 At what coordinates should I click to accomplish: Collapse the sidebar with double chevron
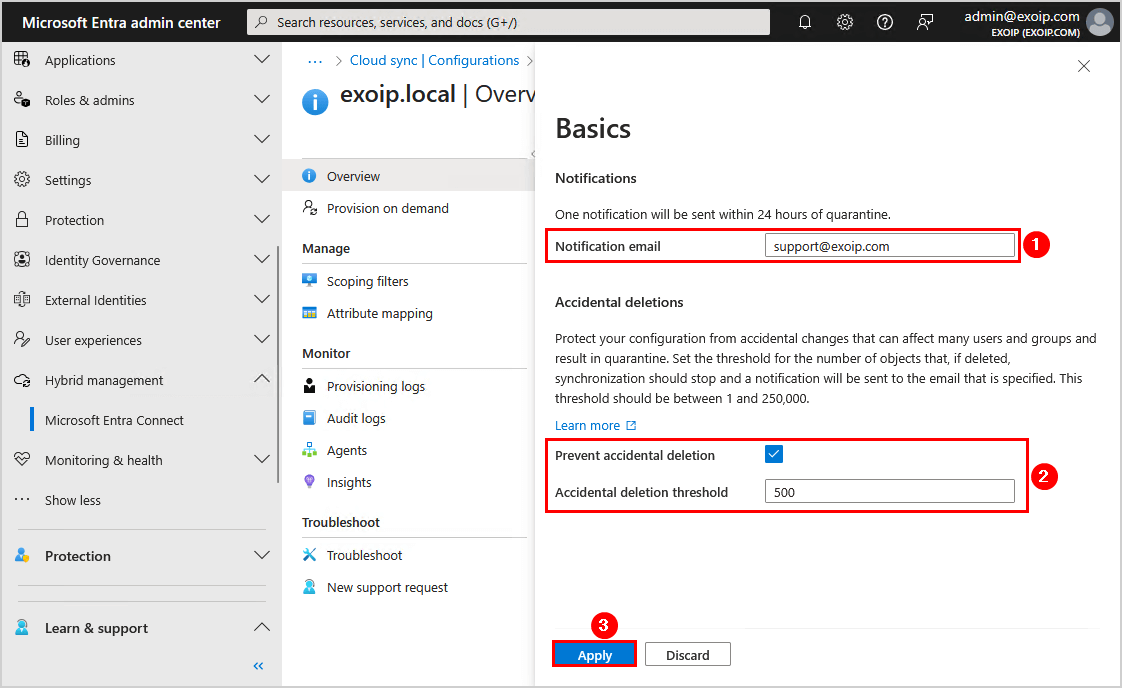pos(258,666)
